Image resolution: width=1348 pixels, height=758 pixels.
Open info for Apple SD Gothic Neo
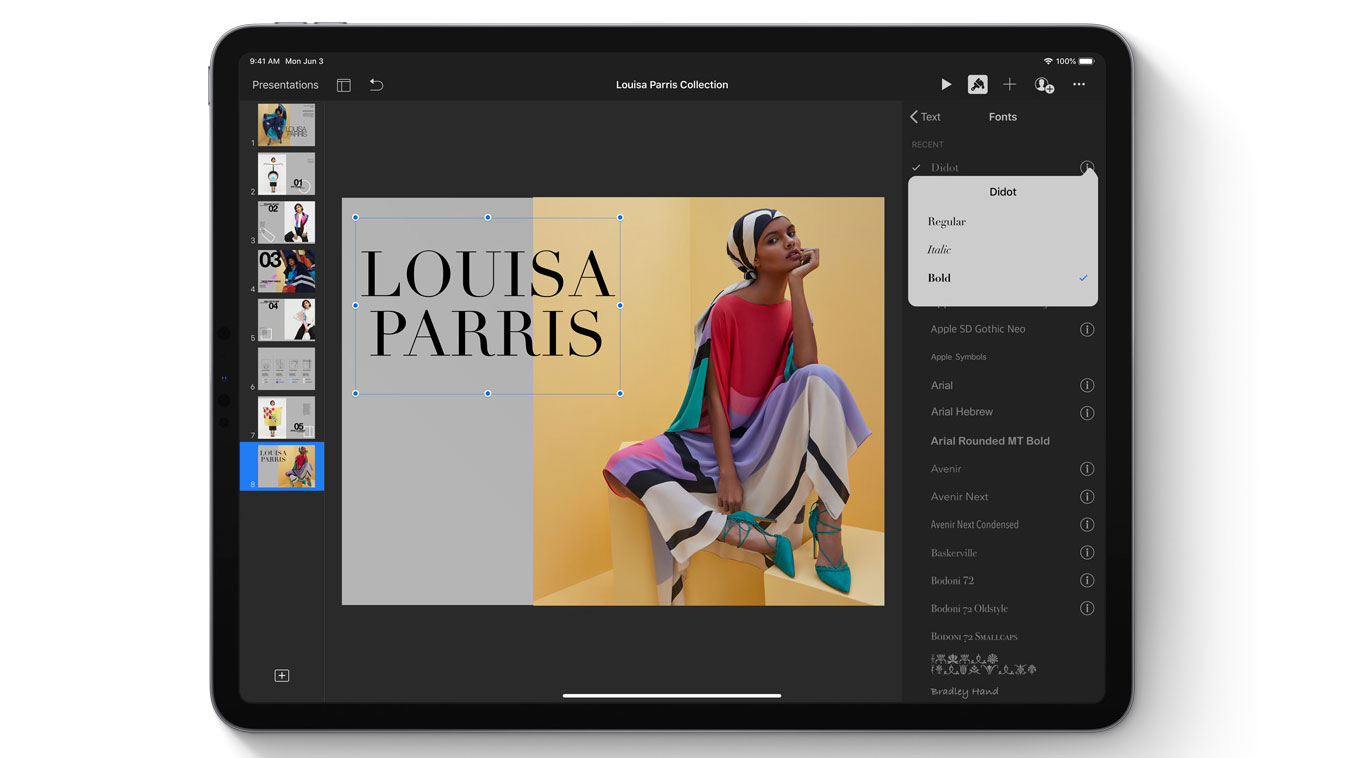click(1087, 329)
